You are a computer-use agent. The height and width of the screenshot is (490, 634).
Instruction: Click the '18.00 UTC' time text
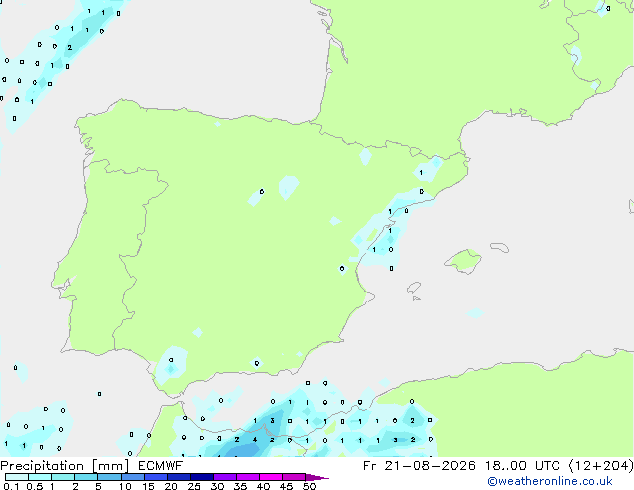[522, 466]
